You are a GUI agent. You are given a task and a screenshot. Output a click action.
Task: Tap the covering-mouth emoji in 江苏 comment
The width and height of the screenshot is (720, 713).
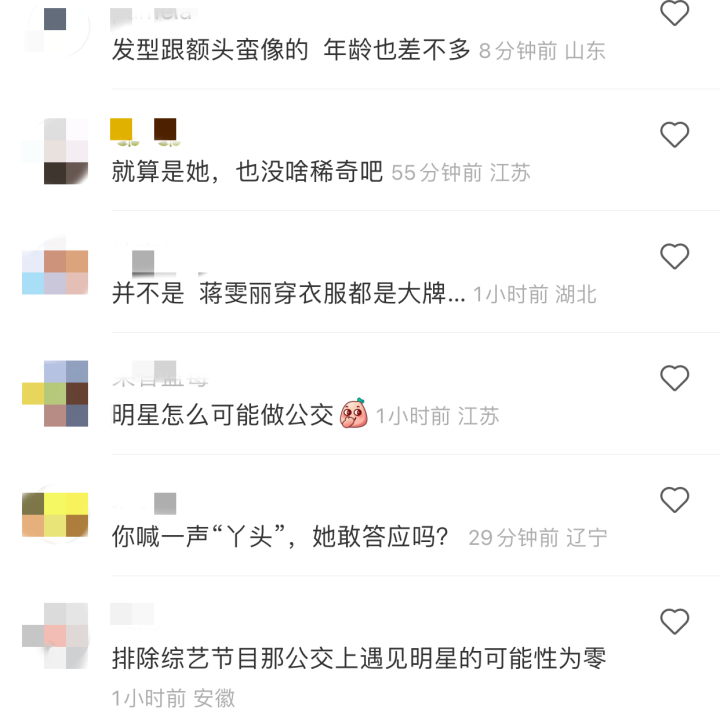(354, 413)
